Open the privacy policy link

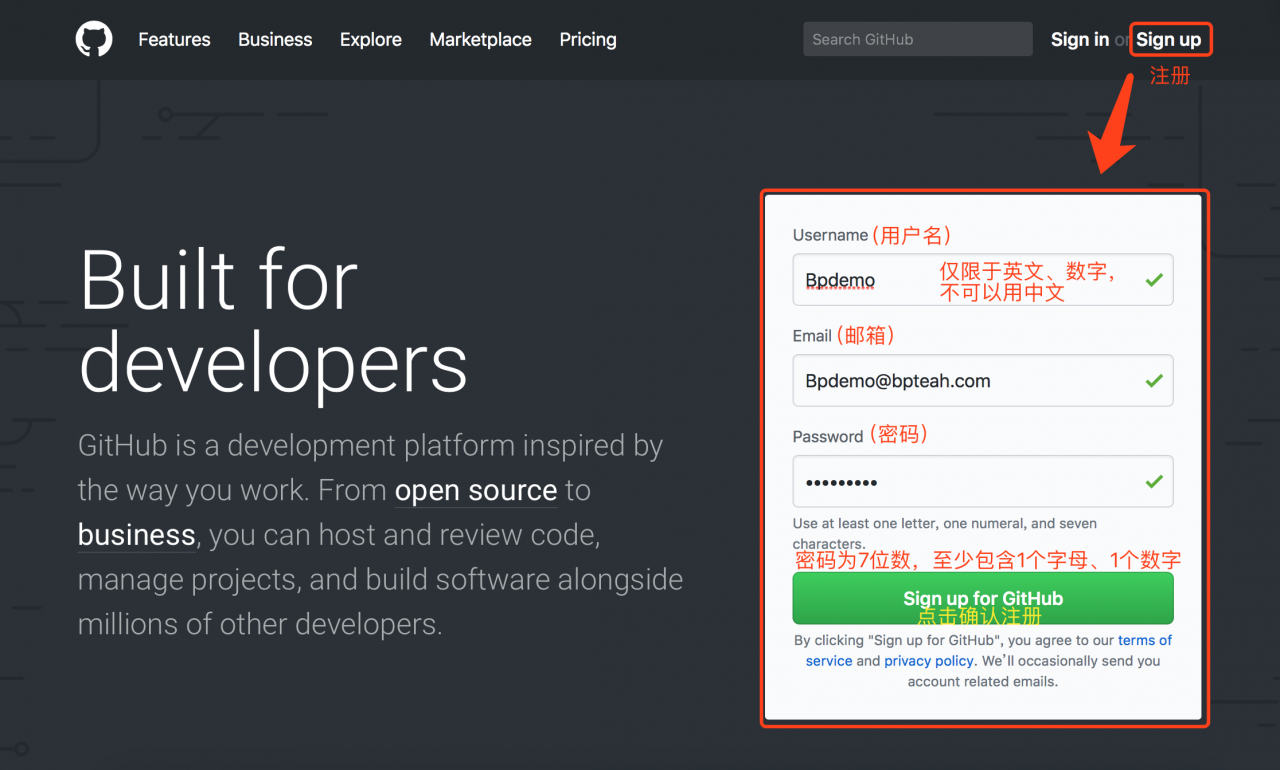[929, 661]
